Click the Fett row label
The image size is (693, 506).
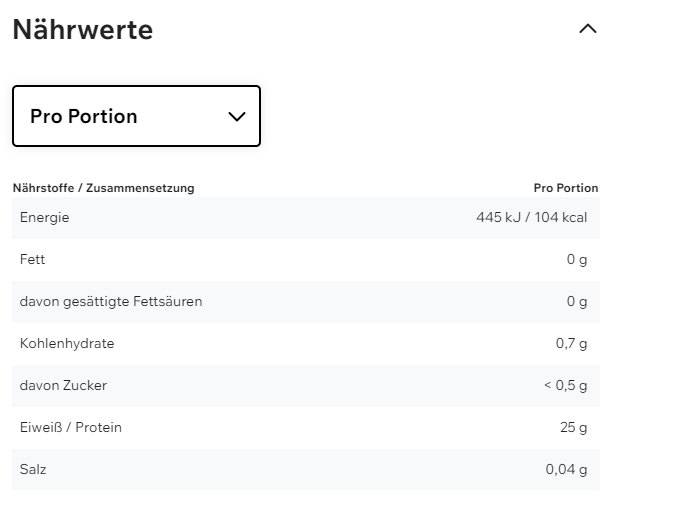[x=33, y=259]
